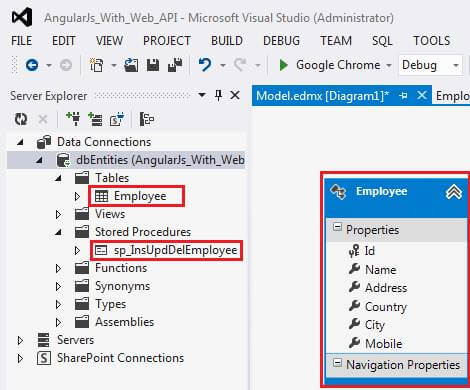Viewport: 470px width, 390px height.
Task: Open the PROJECT menu
Action: [167, 41]
